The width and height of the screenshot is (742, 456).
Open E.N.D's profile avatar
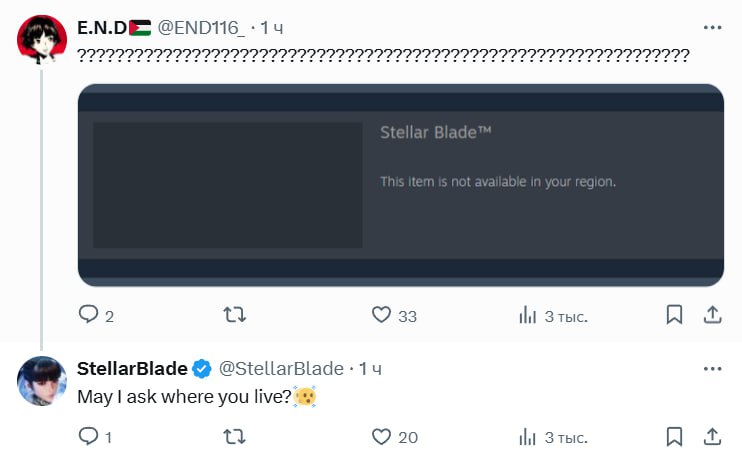[x=41, y=39]
